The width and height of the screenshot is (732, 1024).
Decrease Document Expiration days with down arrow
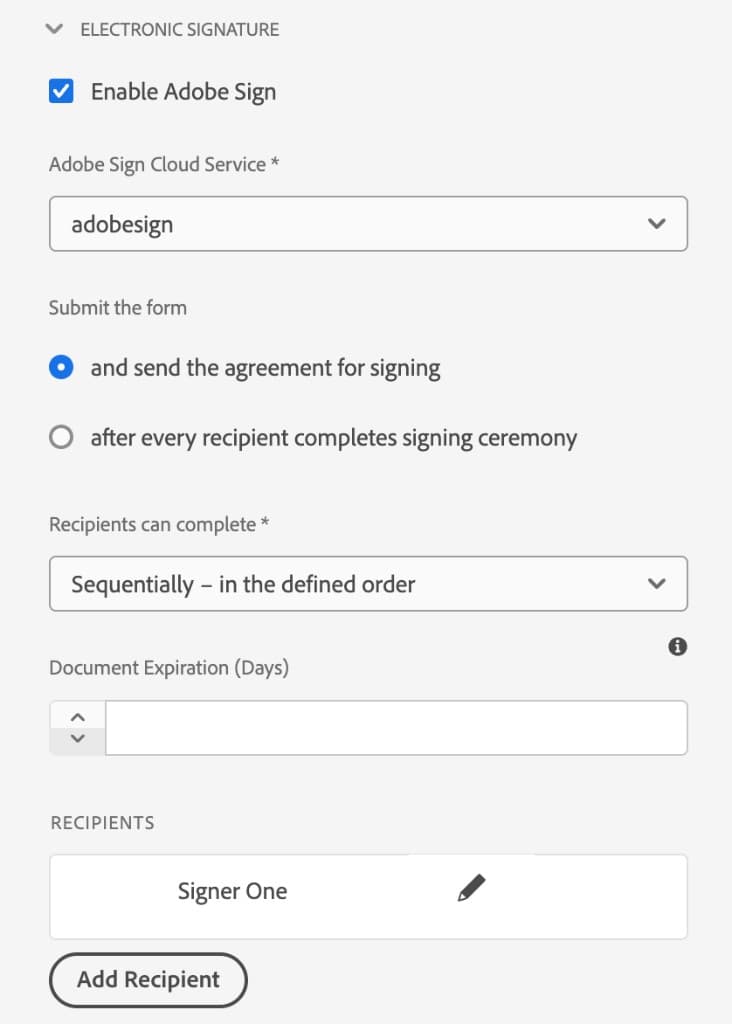coord(78,739)
